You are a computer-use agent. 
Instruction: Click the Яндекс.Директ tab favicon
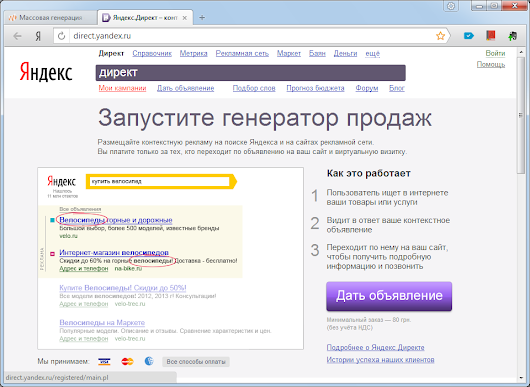pyautogui.click(x=106, y=18)
